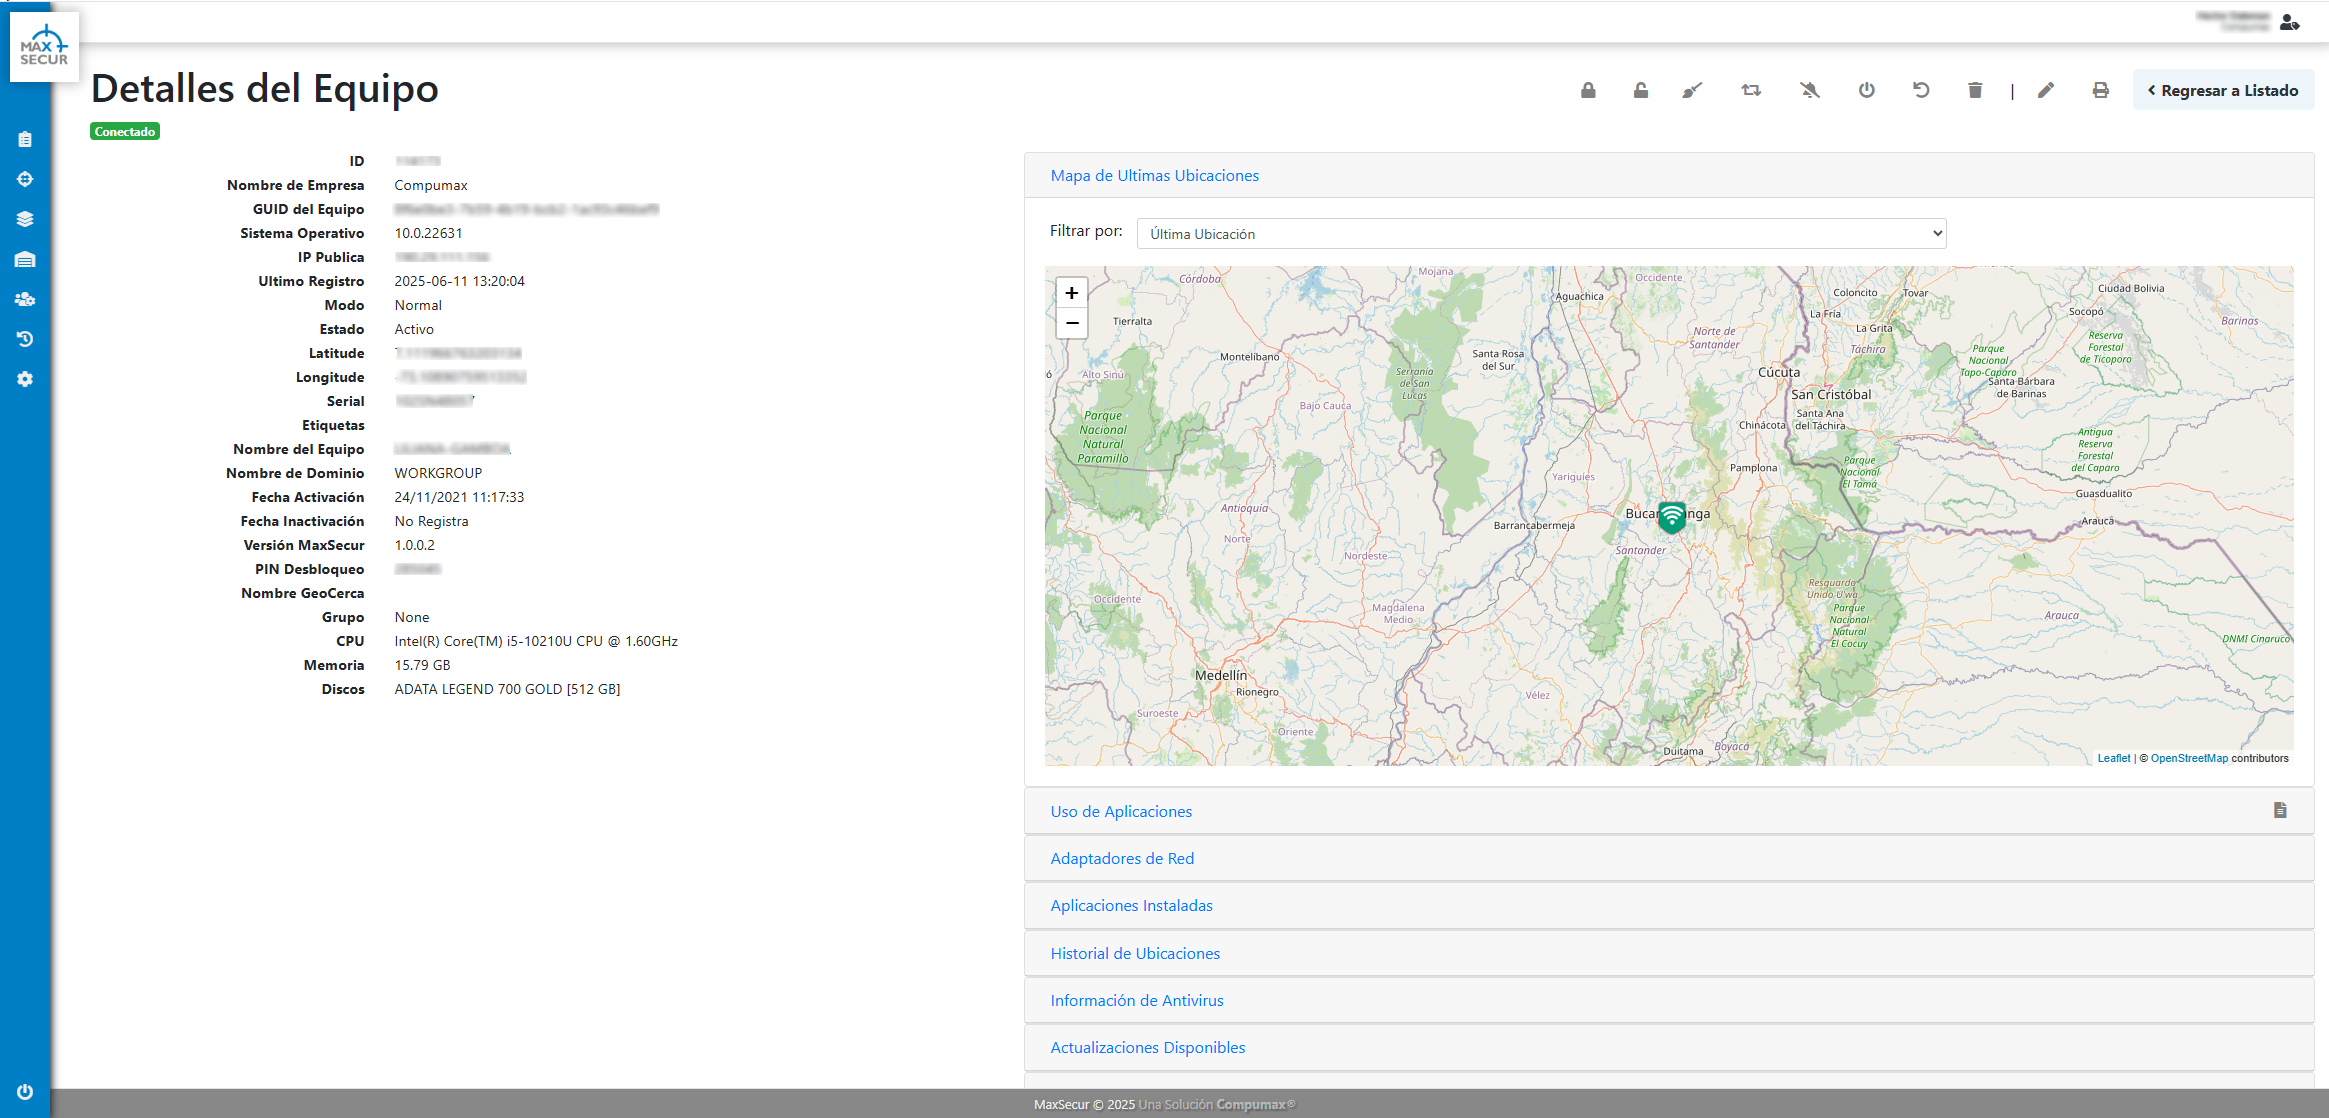Click the user account icon

pyautogui.click(x=2289, y=22)
